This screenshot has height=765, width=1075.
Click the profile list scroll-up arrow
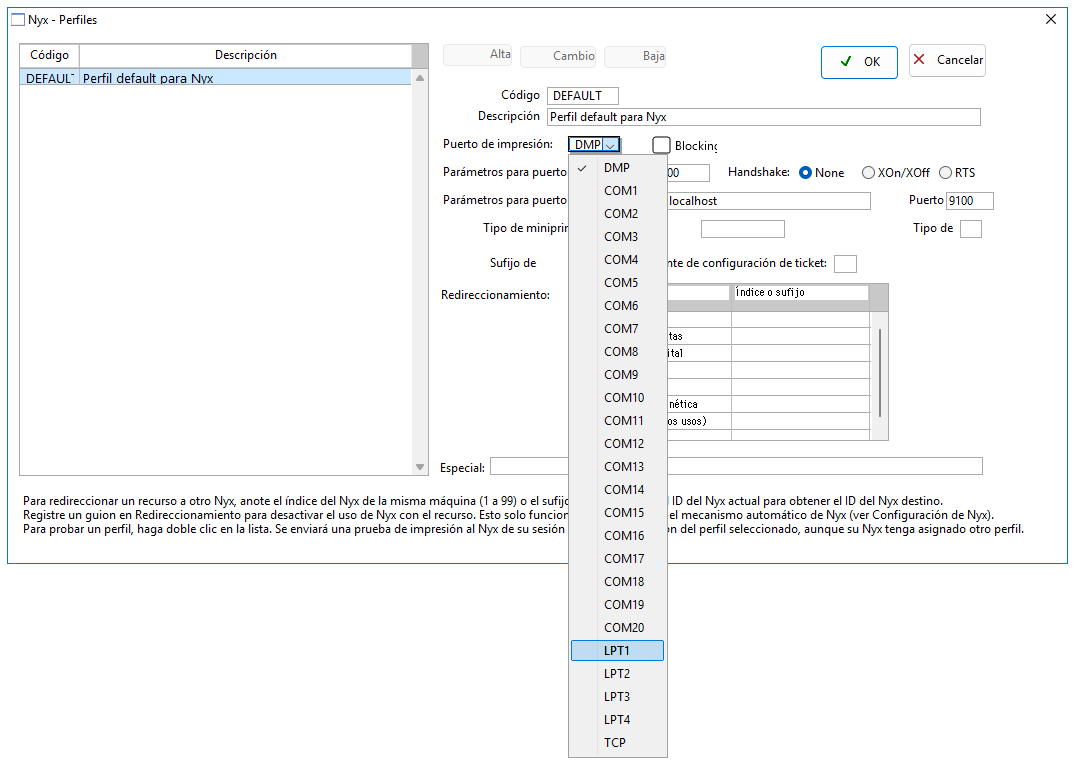click(420, 78)
